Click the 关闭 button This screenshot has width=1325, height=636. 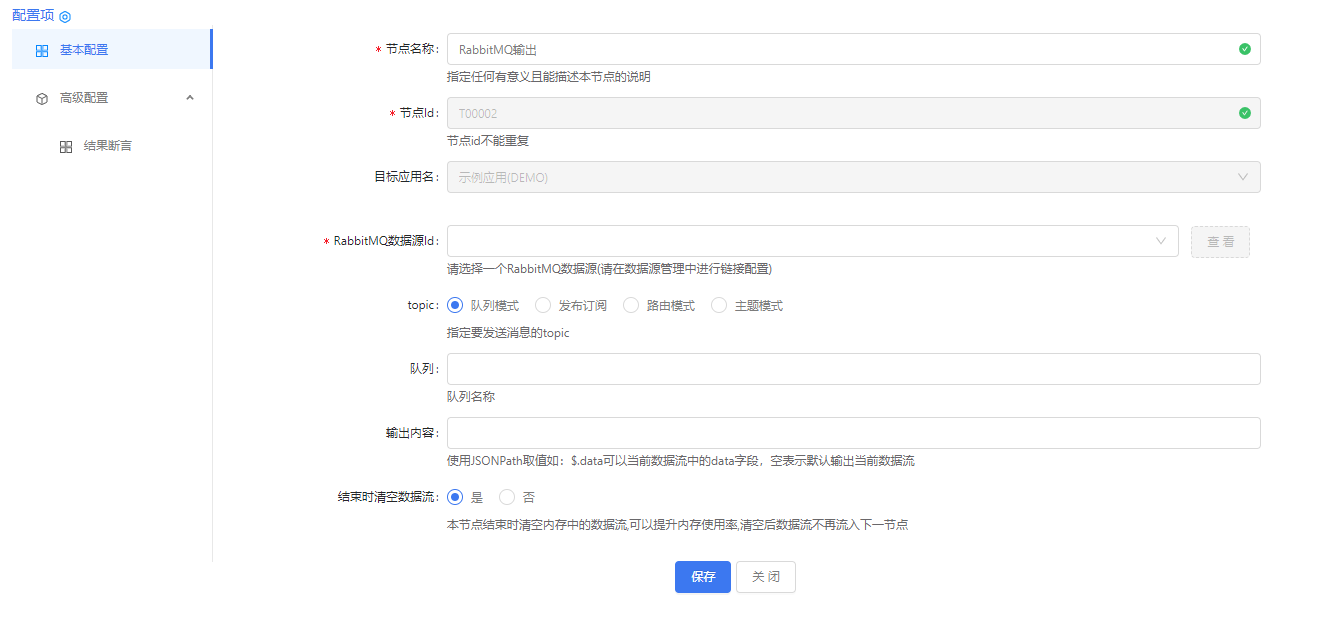765,577
